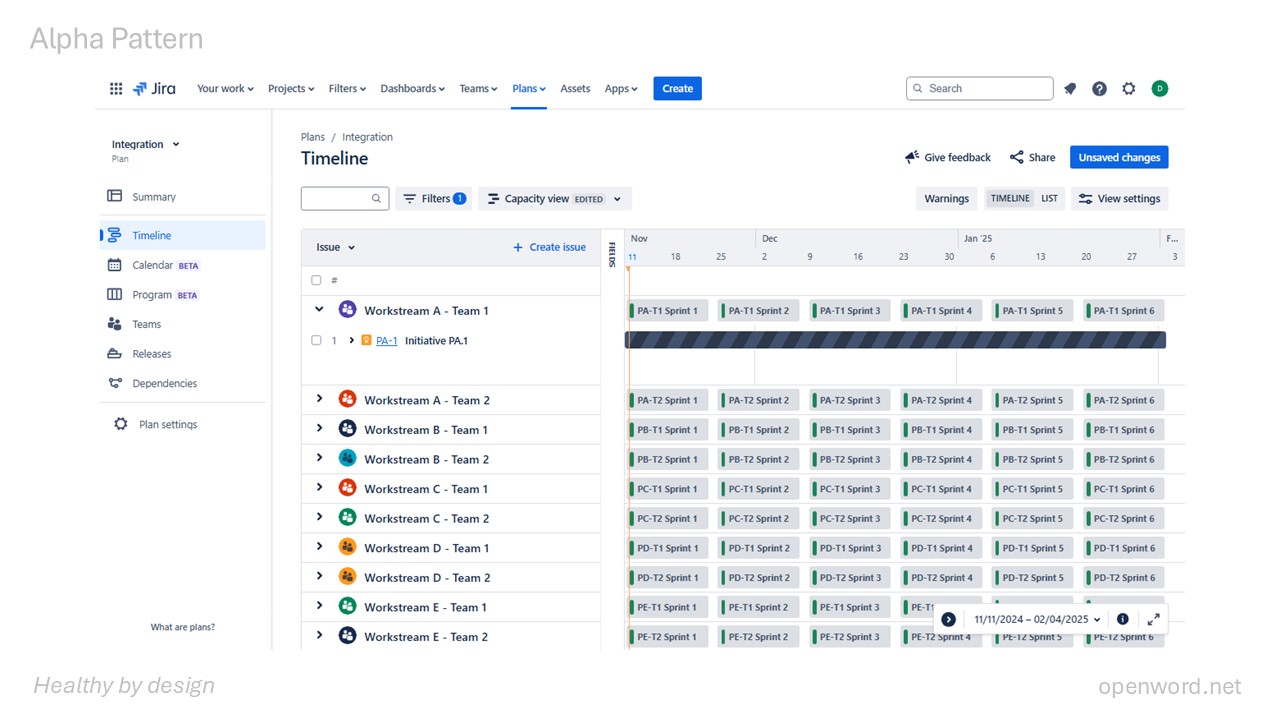Viewport: 1280px width, 720px height.
Task: Click the PA-T1 Sprint 3 marker
Action: (x=850, y=310)
